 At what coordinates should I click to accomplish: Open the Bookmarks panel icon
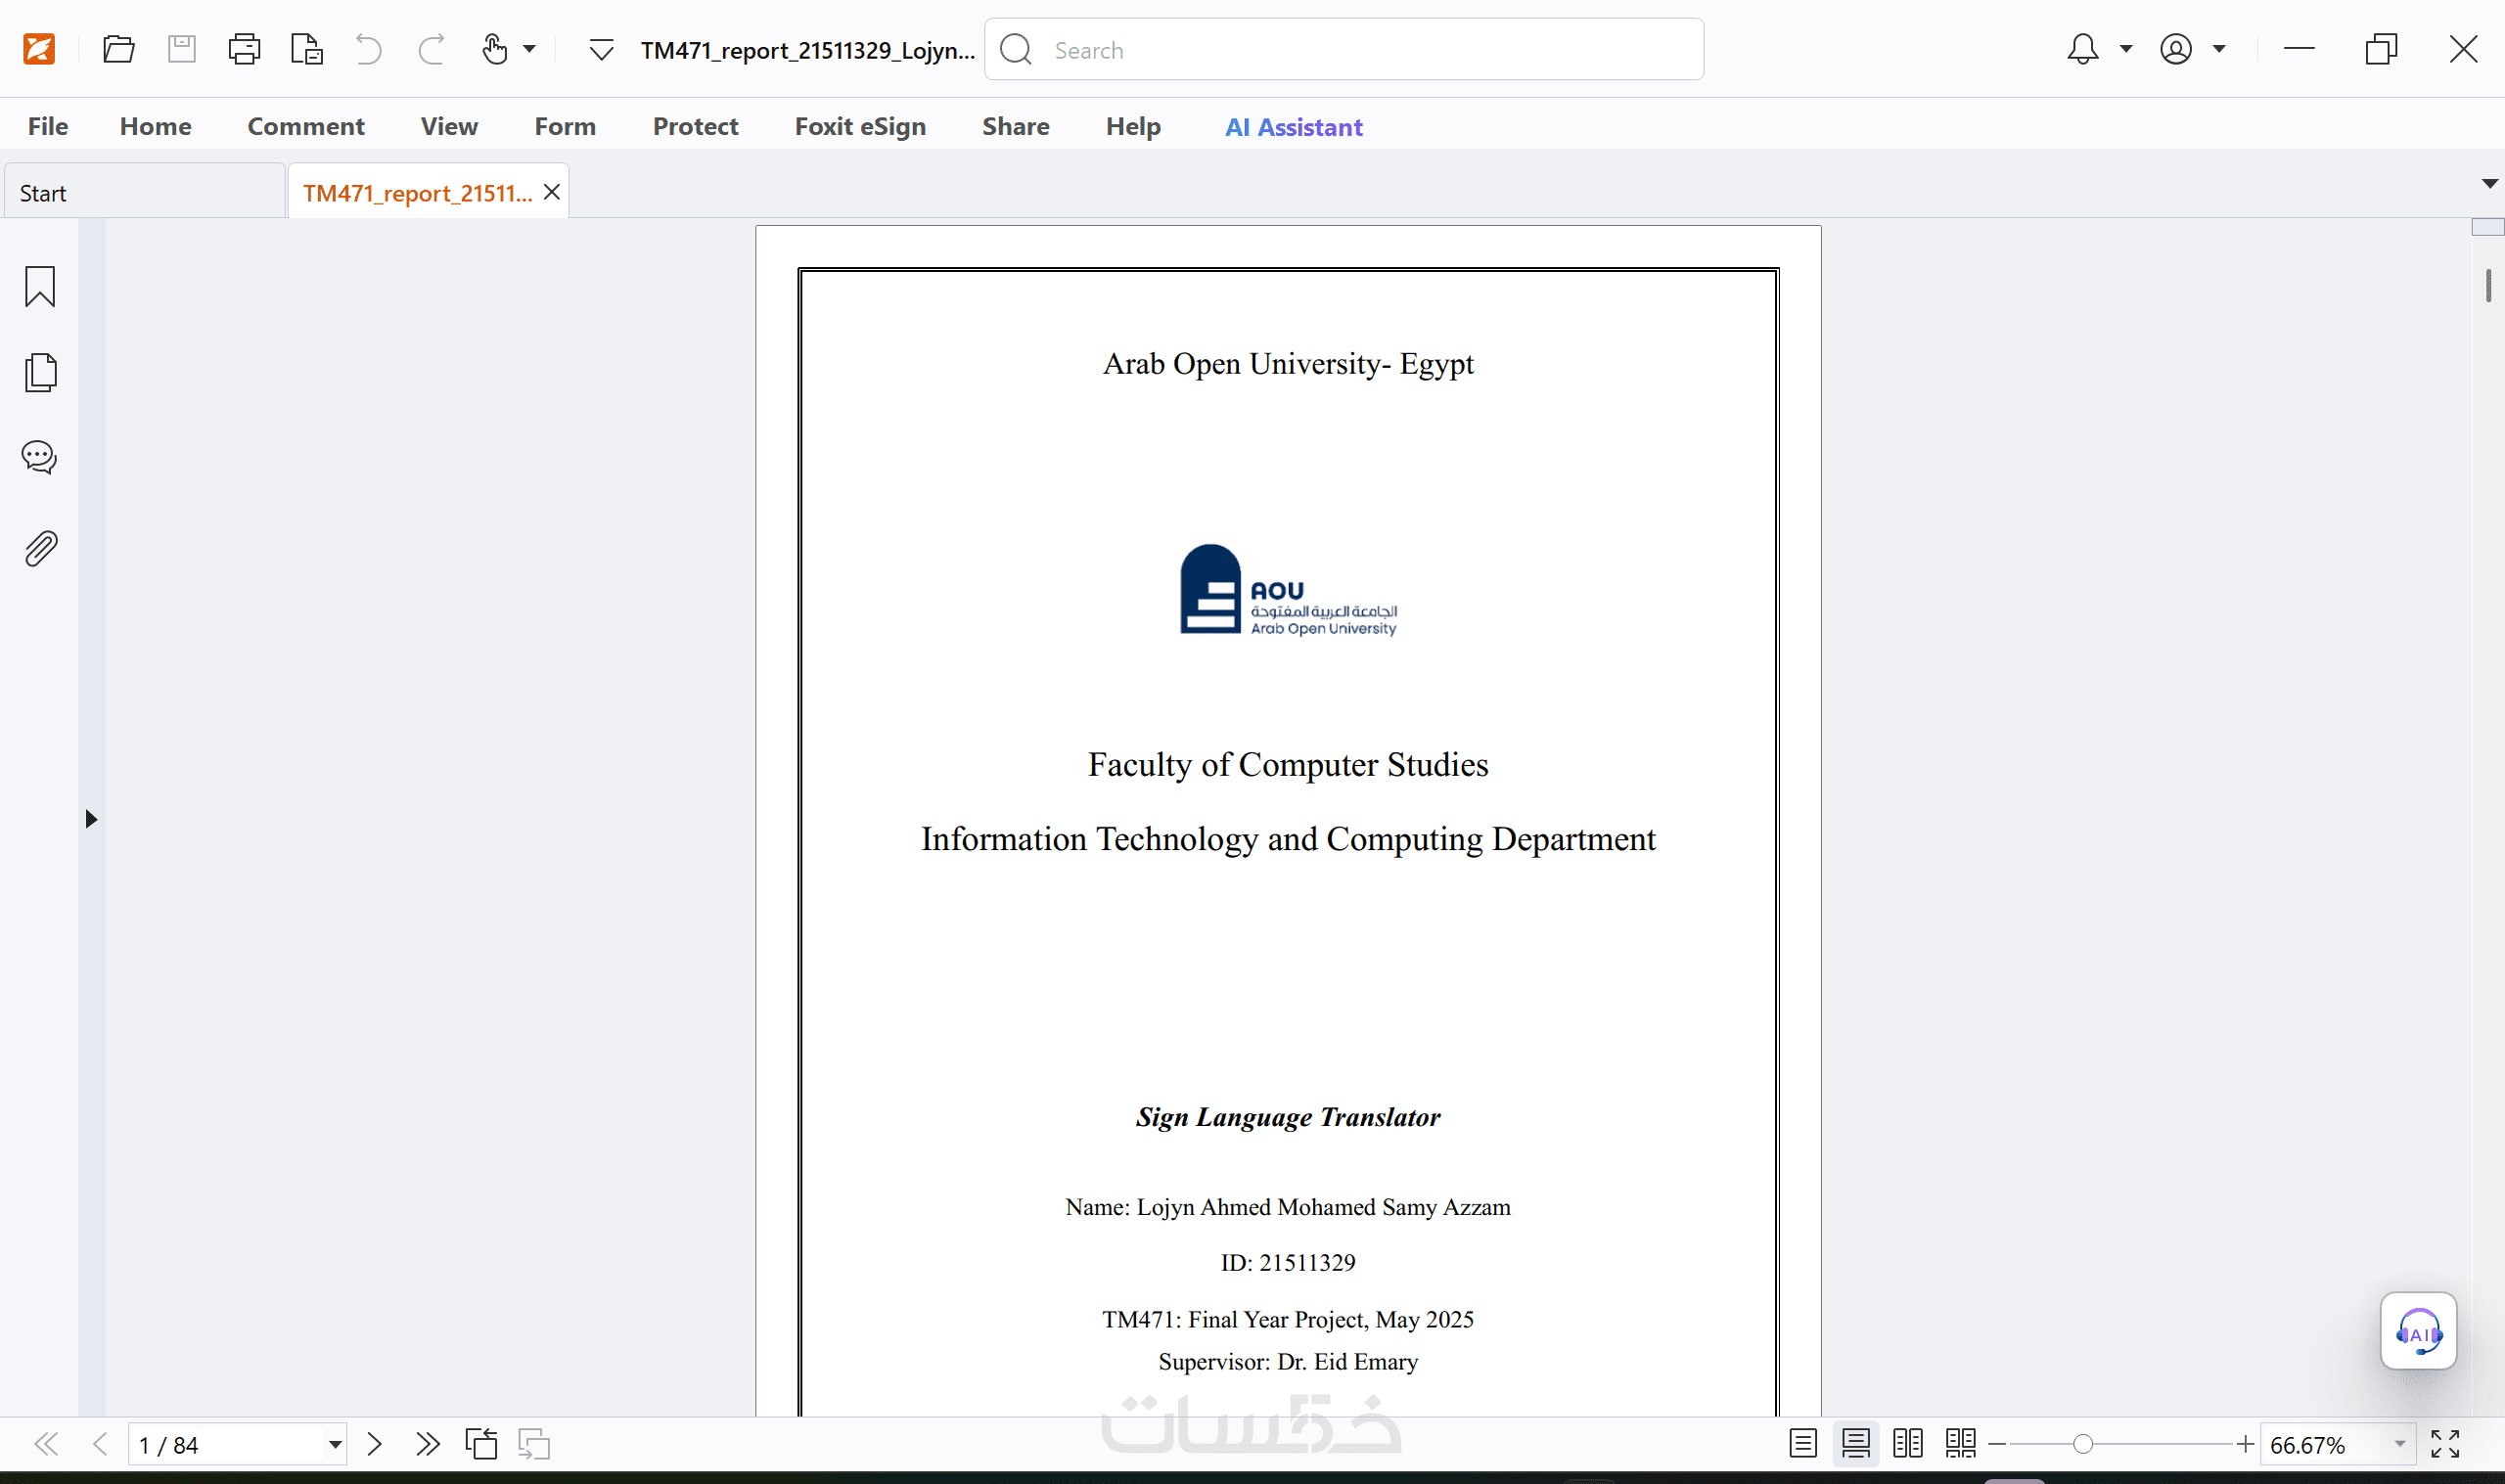40,287
